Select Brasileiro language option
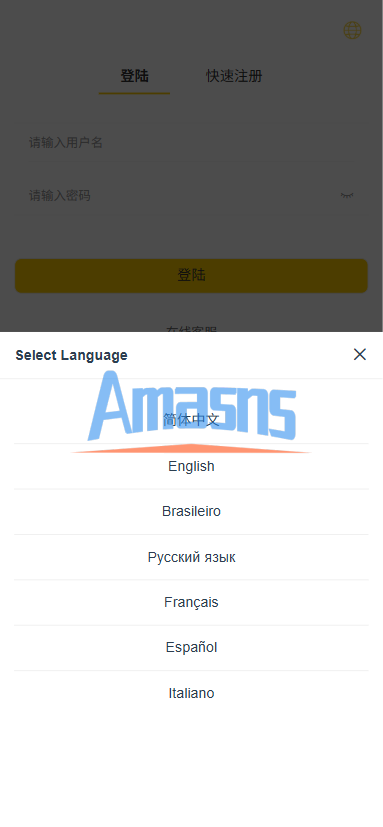The width and height of the screenshot is (383, 827). (x=192, y=512)
